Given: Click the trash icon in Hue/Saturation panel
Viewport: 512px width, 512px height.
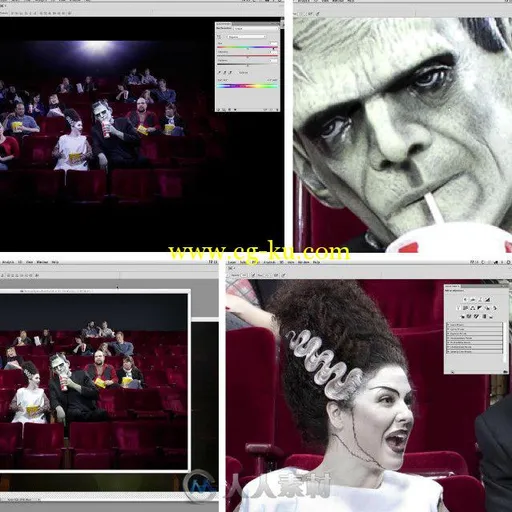Looking at the screenshot, I should point(277,110).
